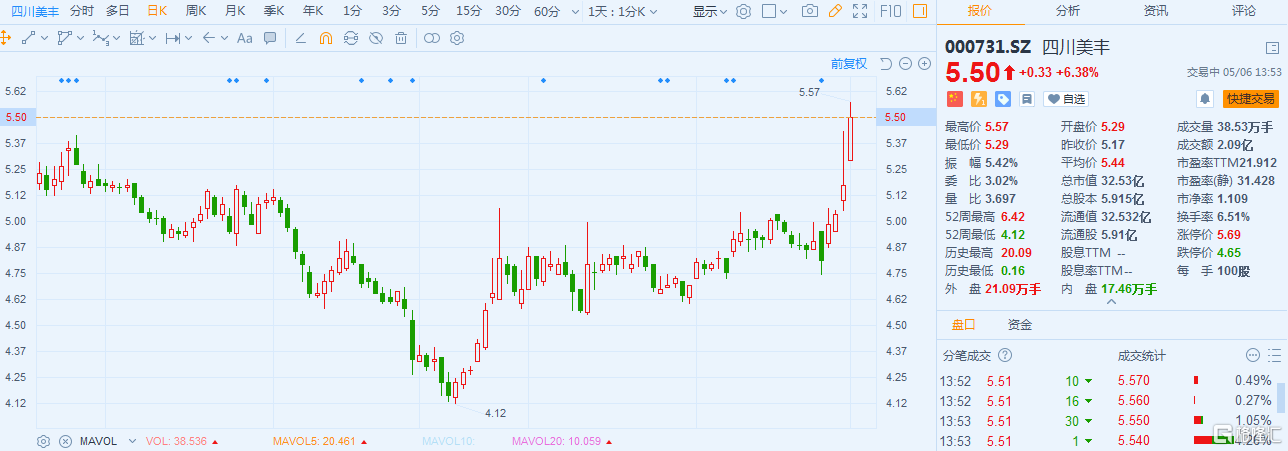Set a price alert with bell icon
Viewport: 1288px width, 451px height.
tap(1205, 98)
